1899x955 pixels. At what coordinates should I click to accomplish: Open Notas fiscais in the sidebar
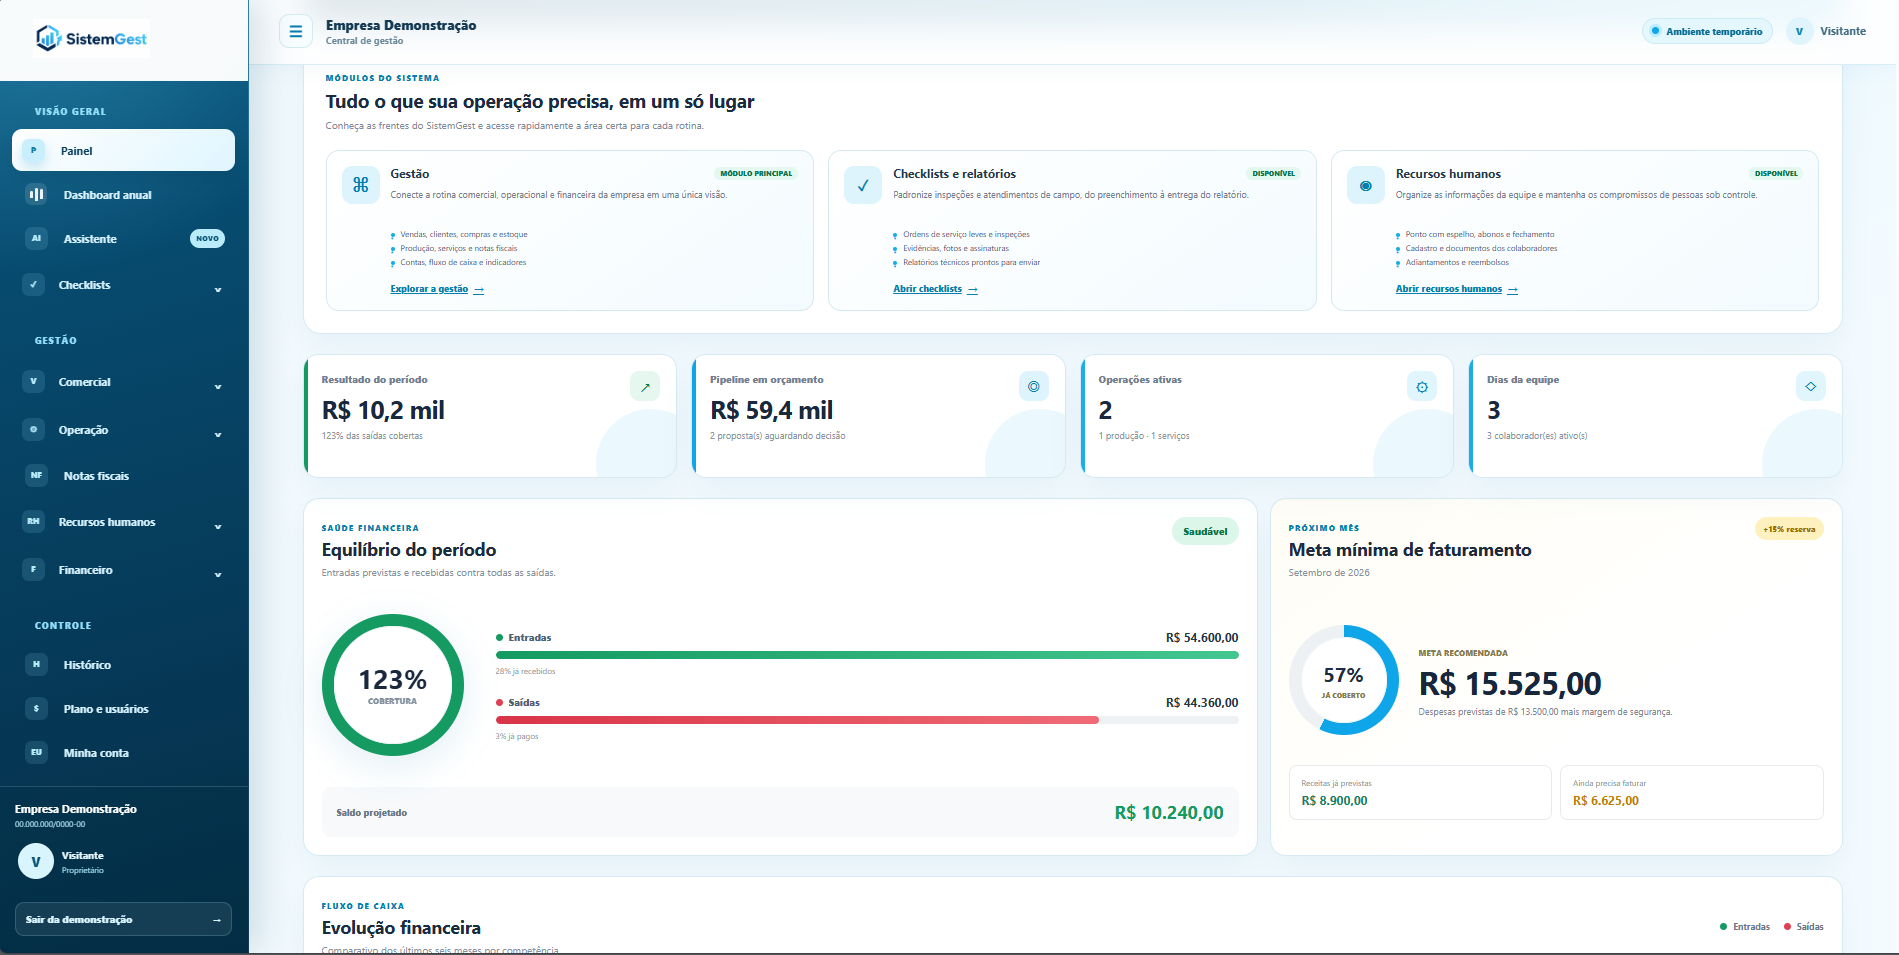123,475
